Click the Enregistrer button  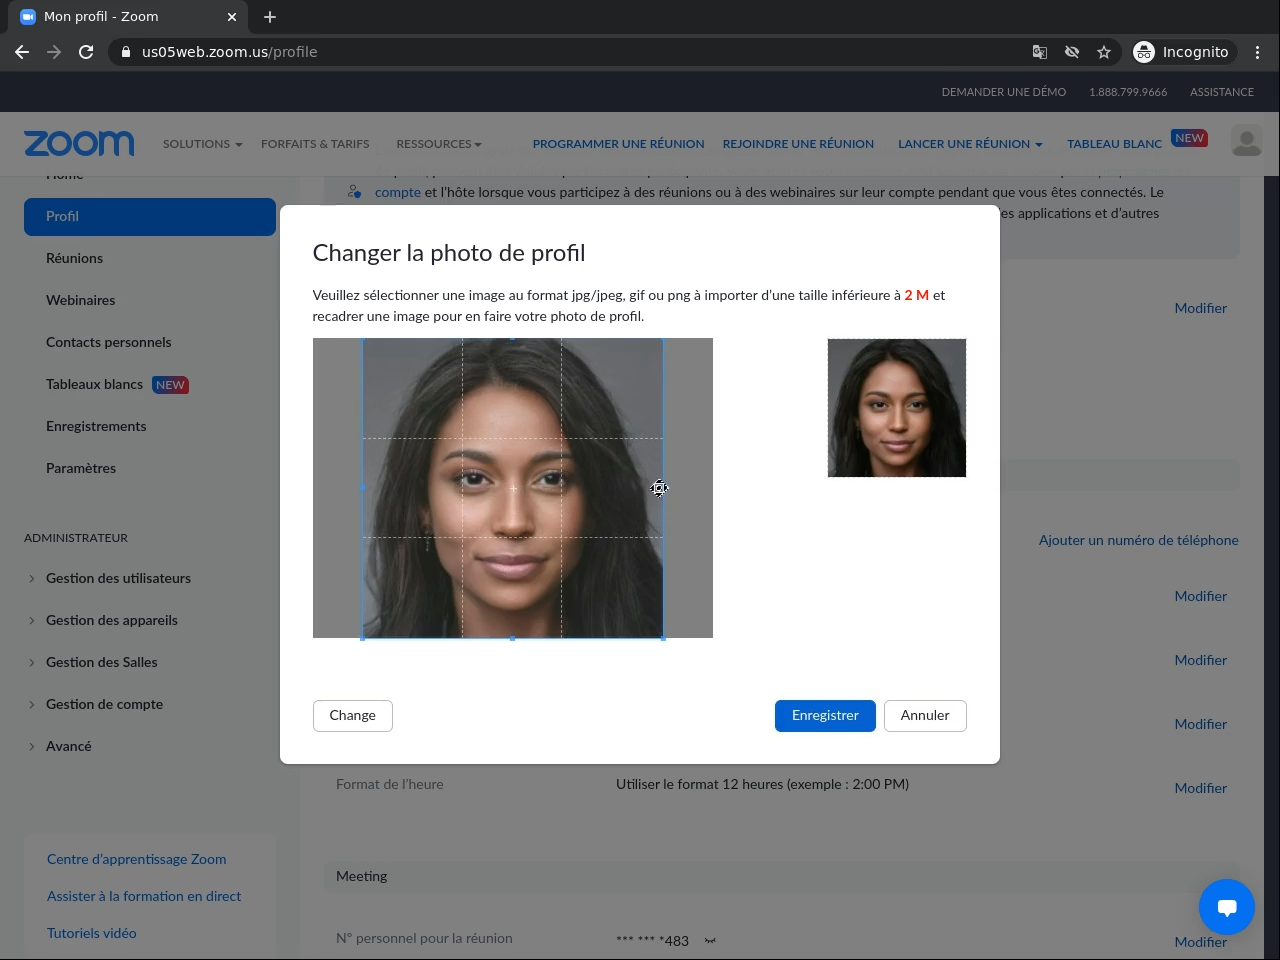pyautogui.click(x=825, y=716)
